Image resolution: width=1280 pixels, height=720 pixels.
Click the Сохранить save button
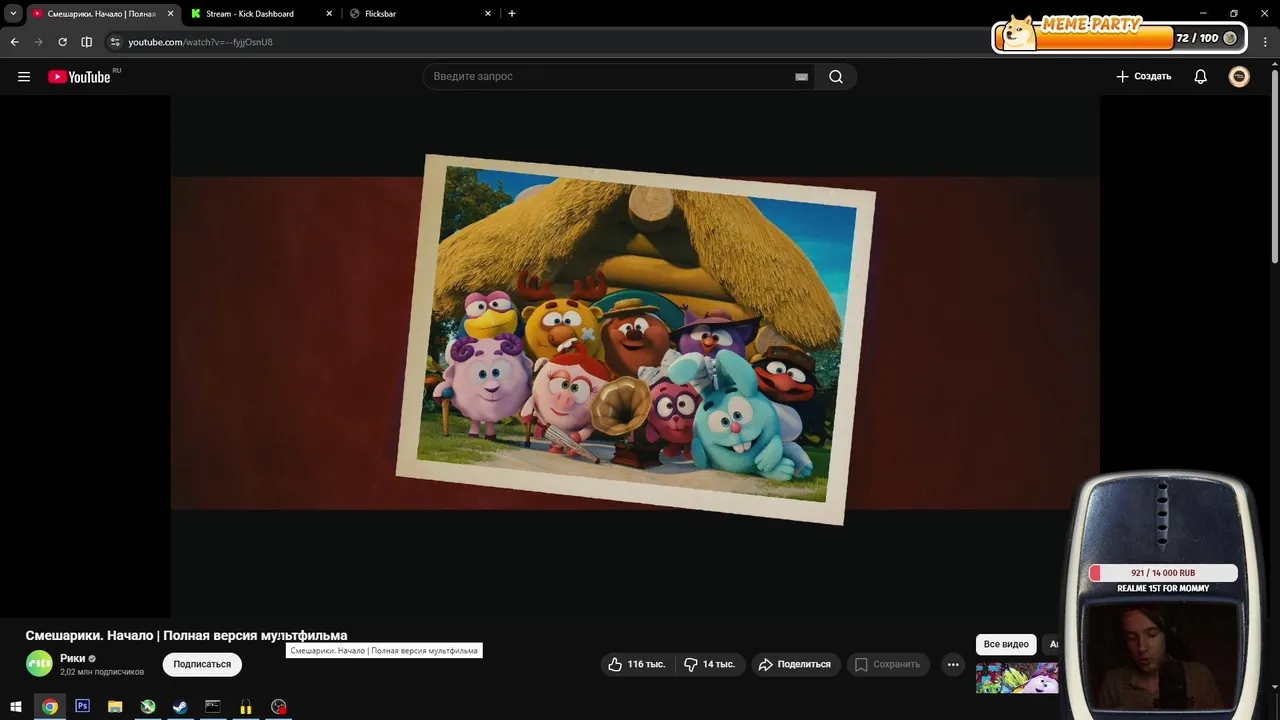[888, 664]
